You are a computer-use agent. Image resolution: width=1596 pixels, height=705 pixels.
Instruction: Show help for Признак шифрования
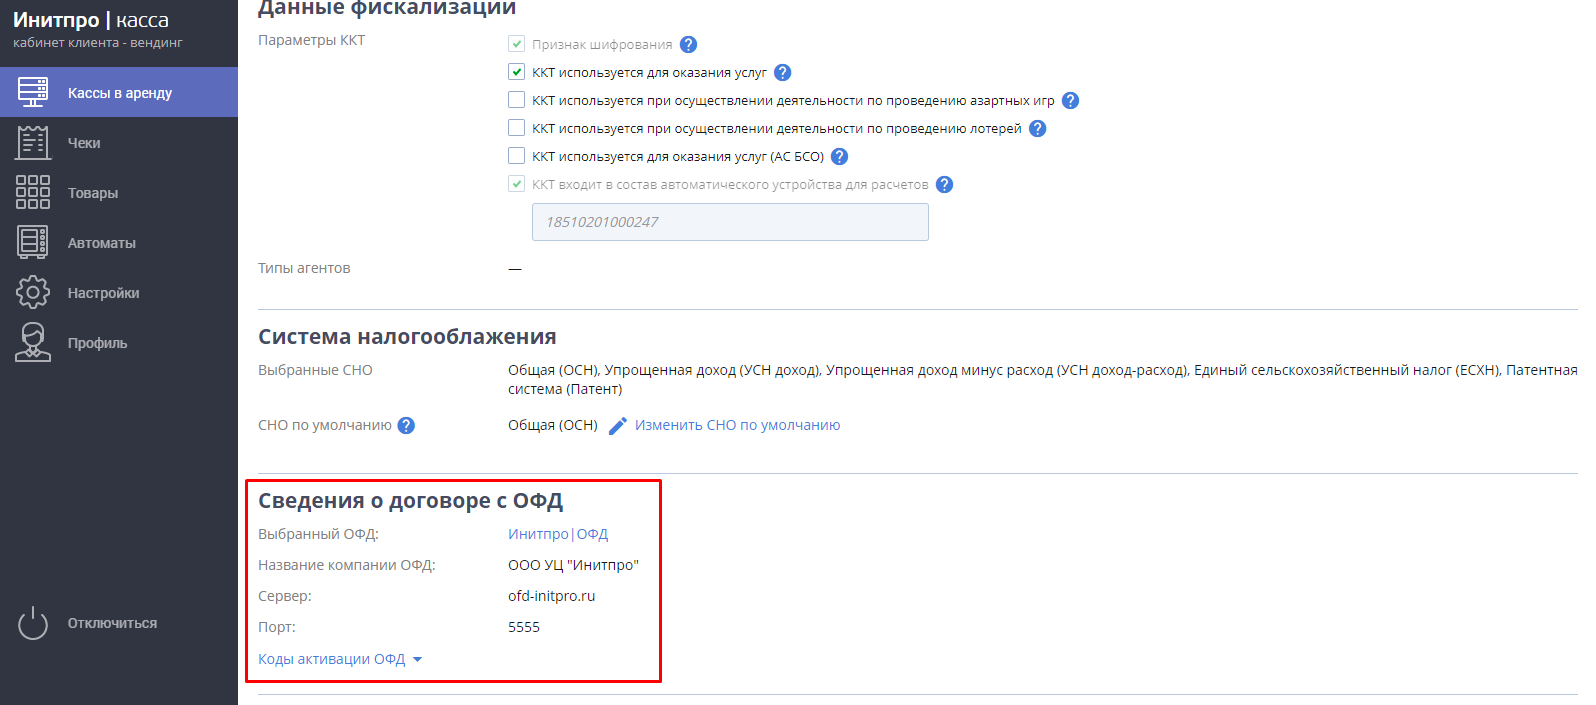click(688, 44)
